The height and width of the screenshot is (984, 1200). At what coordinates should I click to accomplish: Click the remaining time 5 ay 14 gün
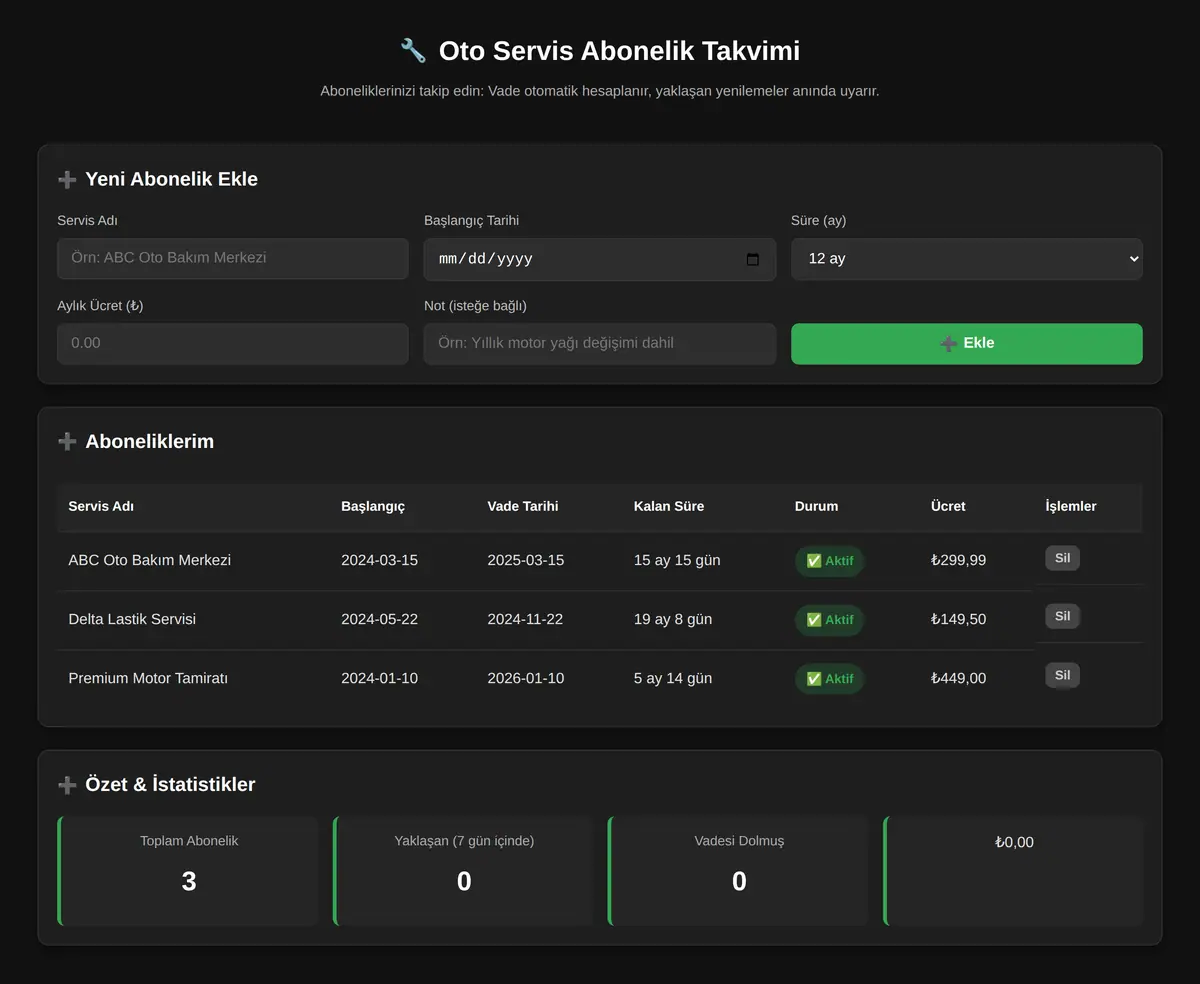point(673,678)
